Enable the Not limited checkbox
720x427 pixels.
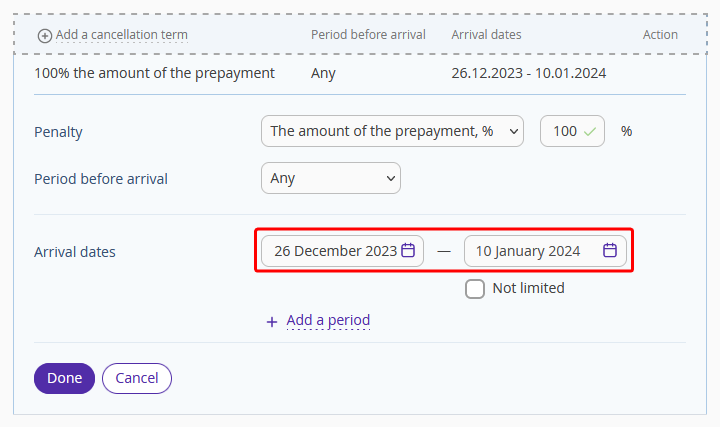pyautogui.click(x=475, y=289)
